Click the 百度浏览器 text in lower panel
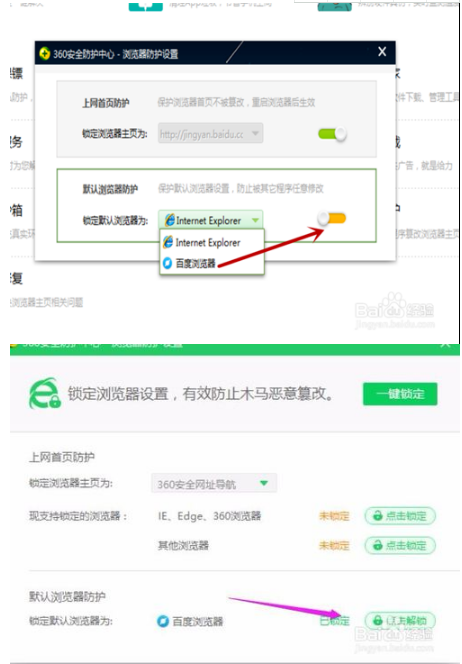Screen dimensions: 462x664 pyautogui.click(x=197, y=621)
